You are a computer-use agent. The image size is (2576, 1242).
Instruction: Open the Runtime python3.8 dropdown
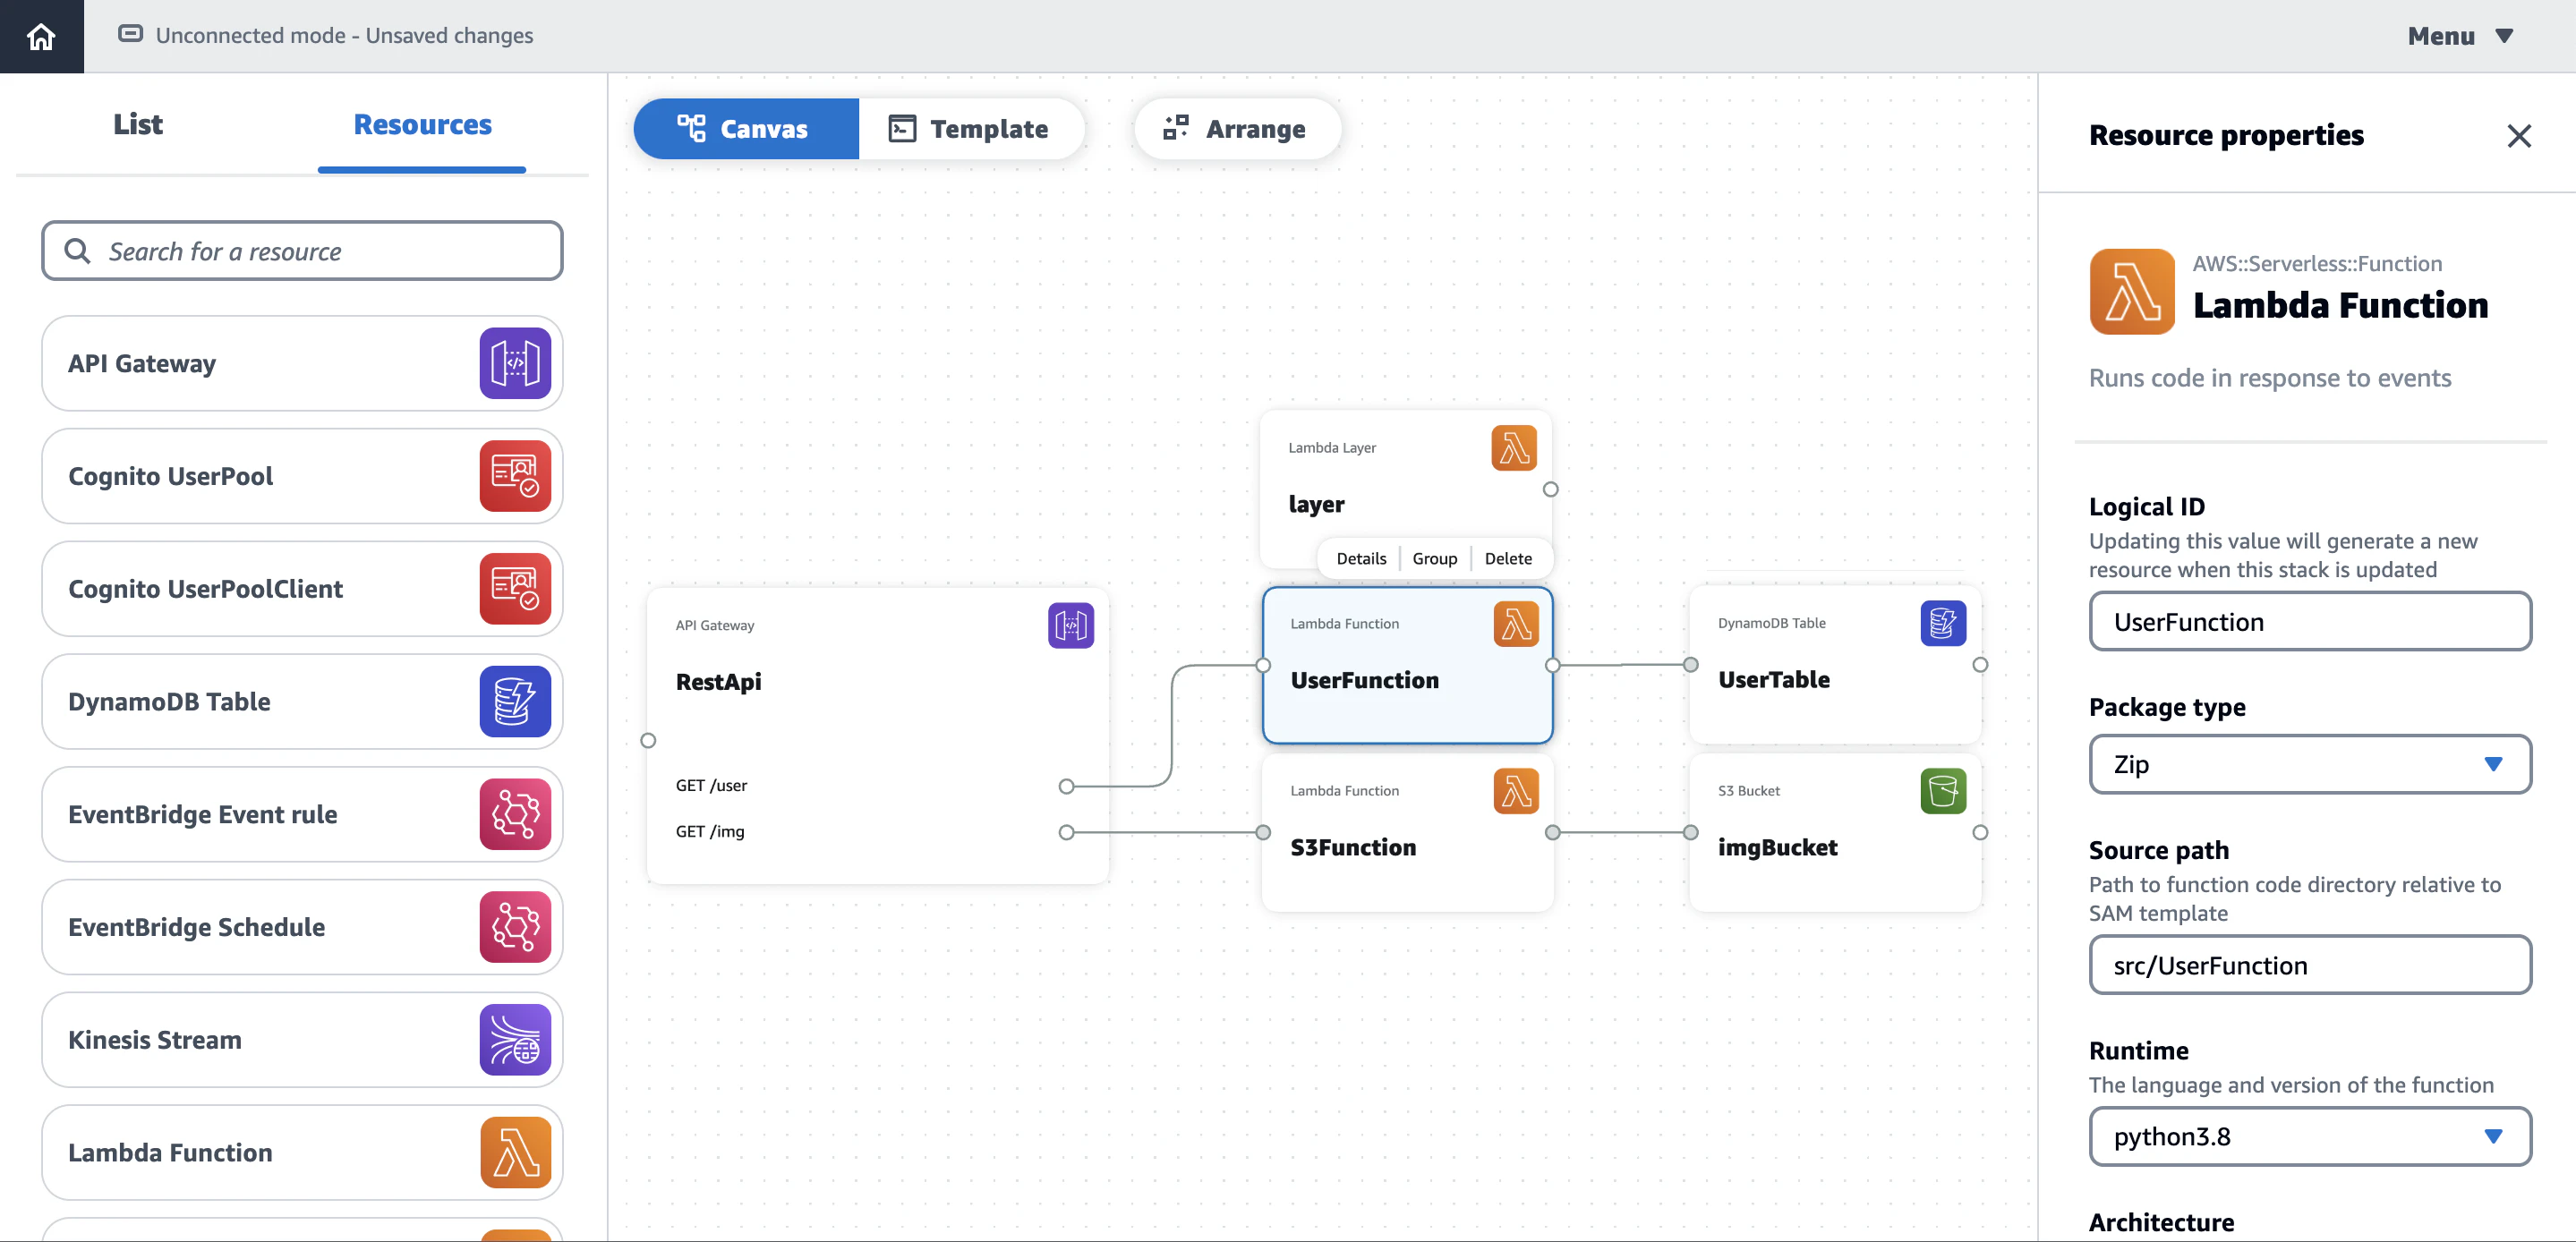click(2310, 1136)
